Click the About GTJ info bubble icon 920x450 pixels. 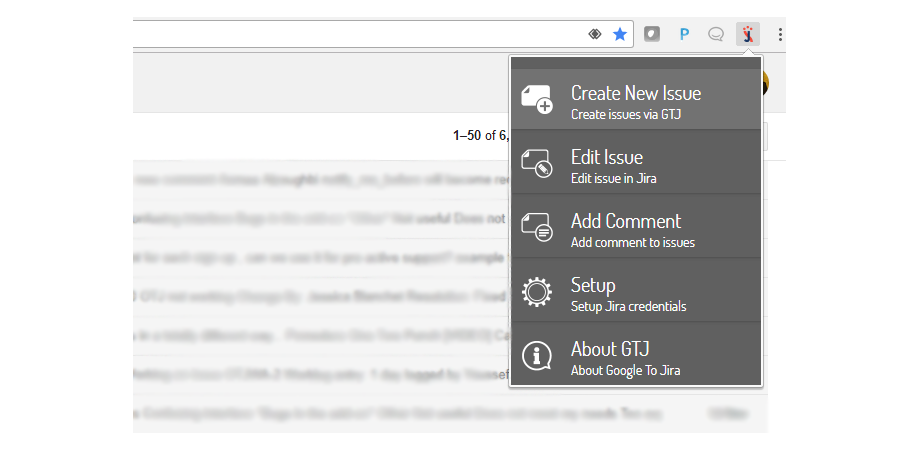537,355
